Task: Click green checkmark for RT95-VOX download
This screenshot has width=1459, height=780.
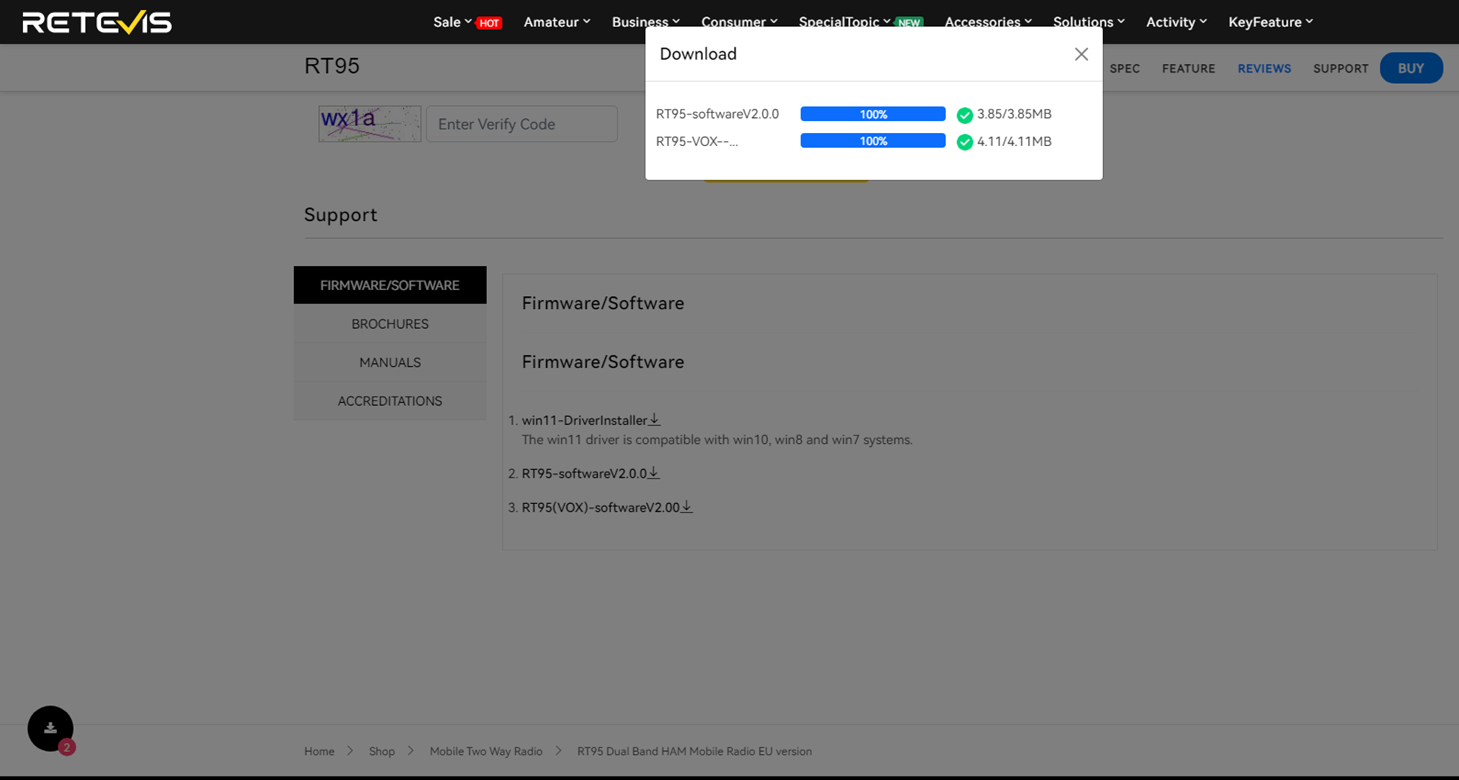Action: point(965,142)
